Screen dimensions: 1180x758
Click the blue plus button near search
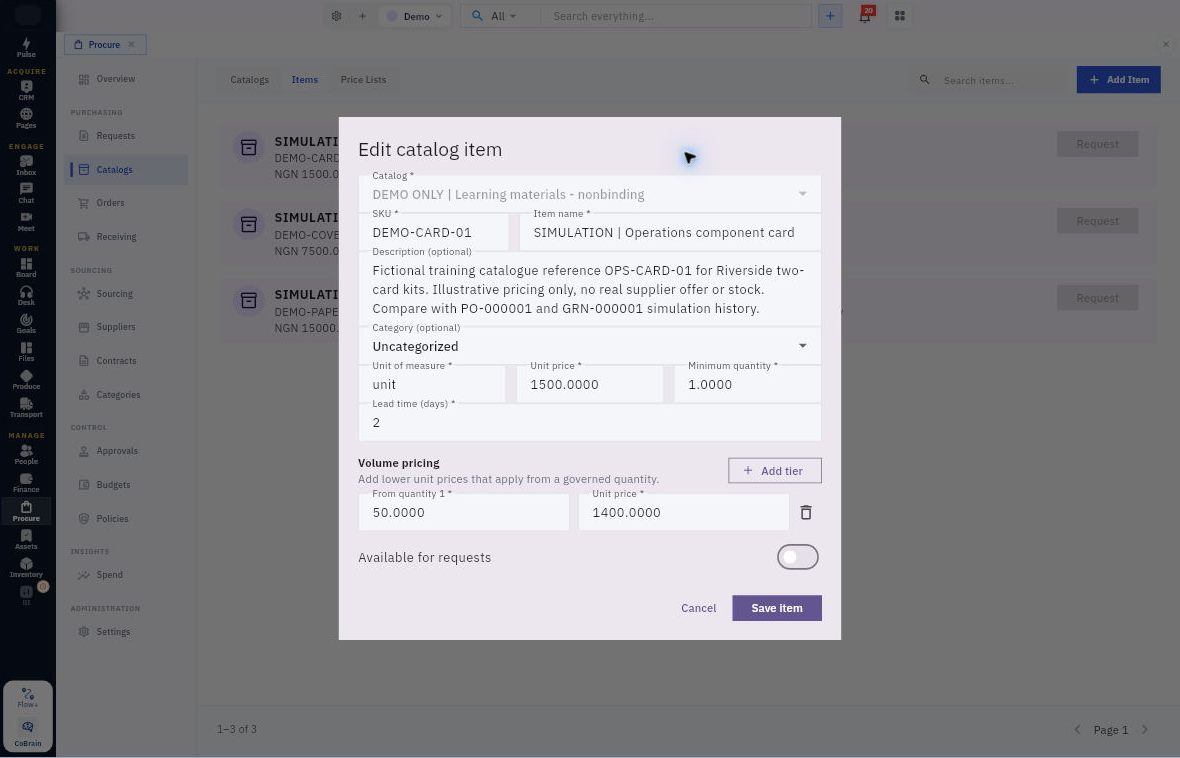click(830, 16)
